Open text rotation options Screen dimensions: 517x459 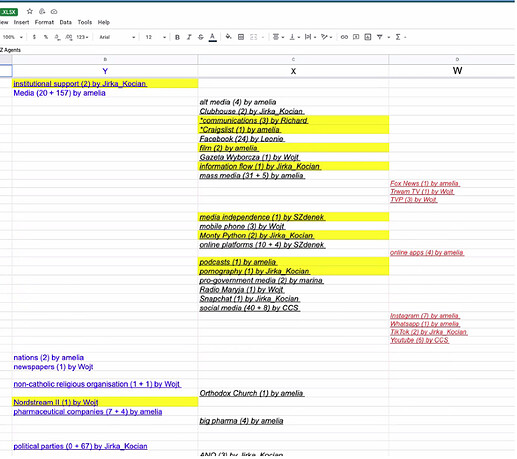tap(326, 37)
